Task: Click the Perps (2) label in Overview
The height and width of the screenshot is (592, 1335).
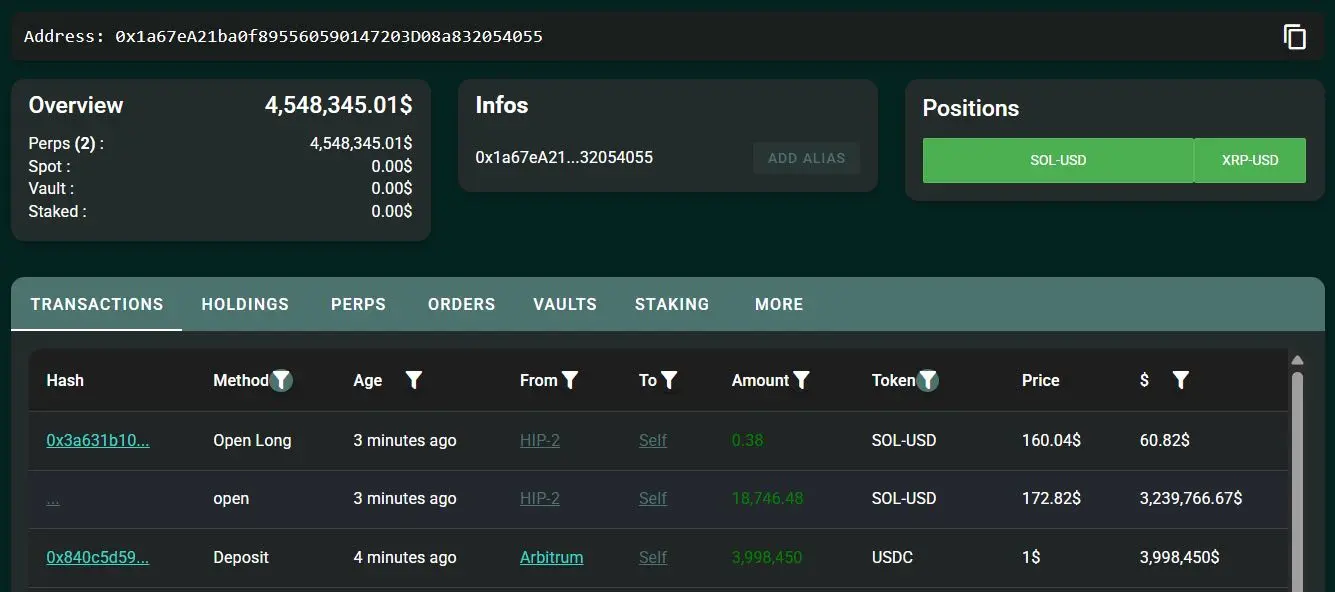Action: point(66,144)
